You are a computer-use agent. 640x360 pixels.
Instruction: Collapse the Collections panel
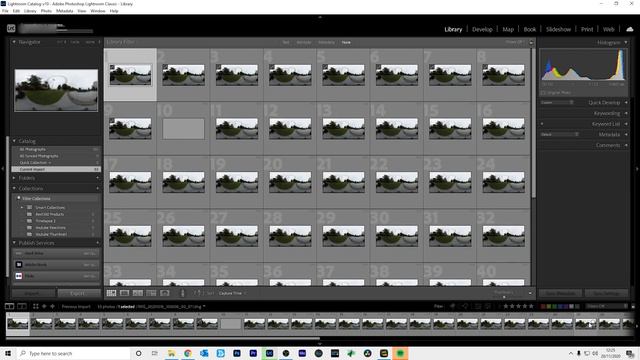point(14,189)
